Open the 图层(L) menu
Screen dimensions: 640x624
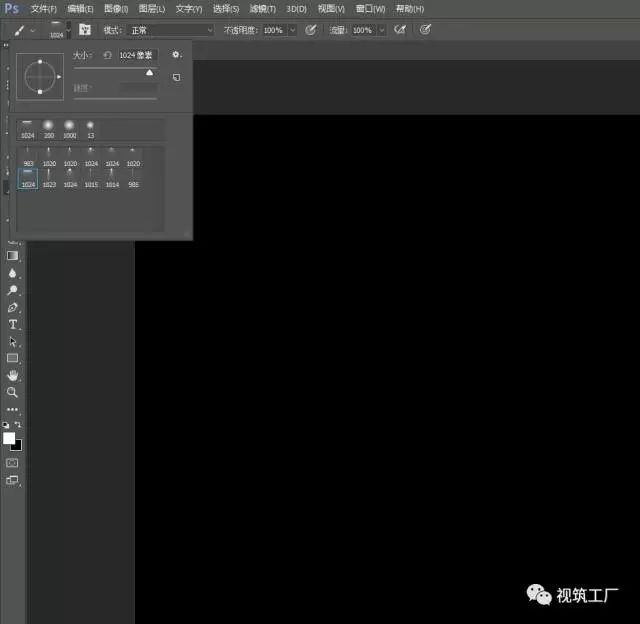(152, 9)
